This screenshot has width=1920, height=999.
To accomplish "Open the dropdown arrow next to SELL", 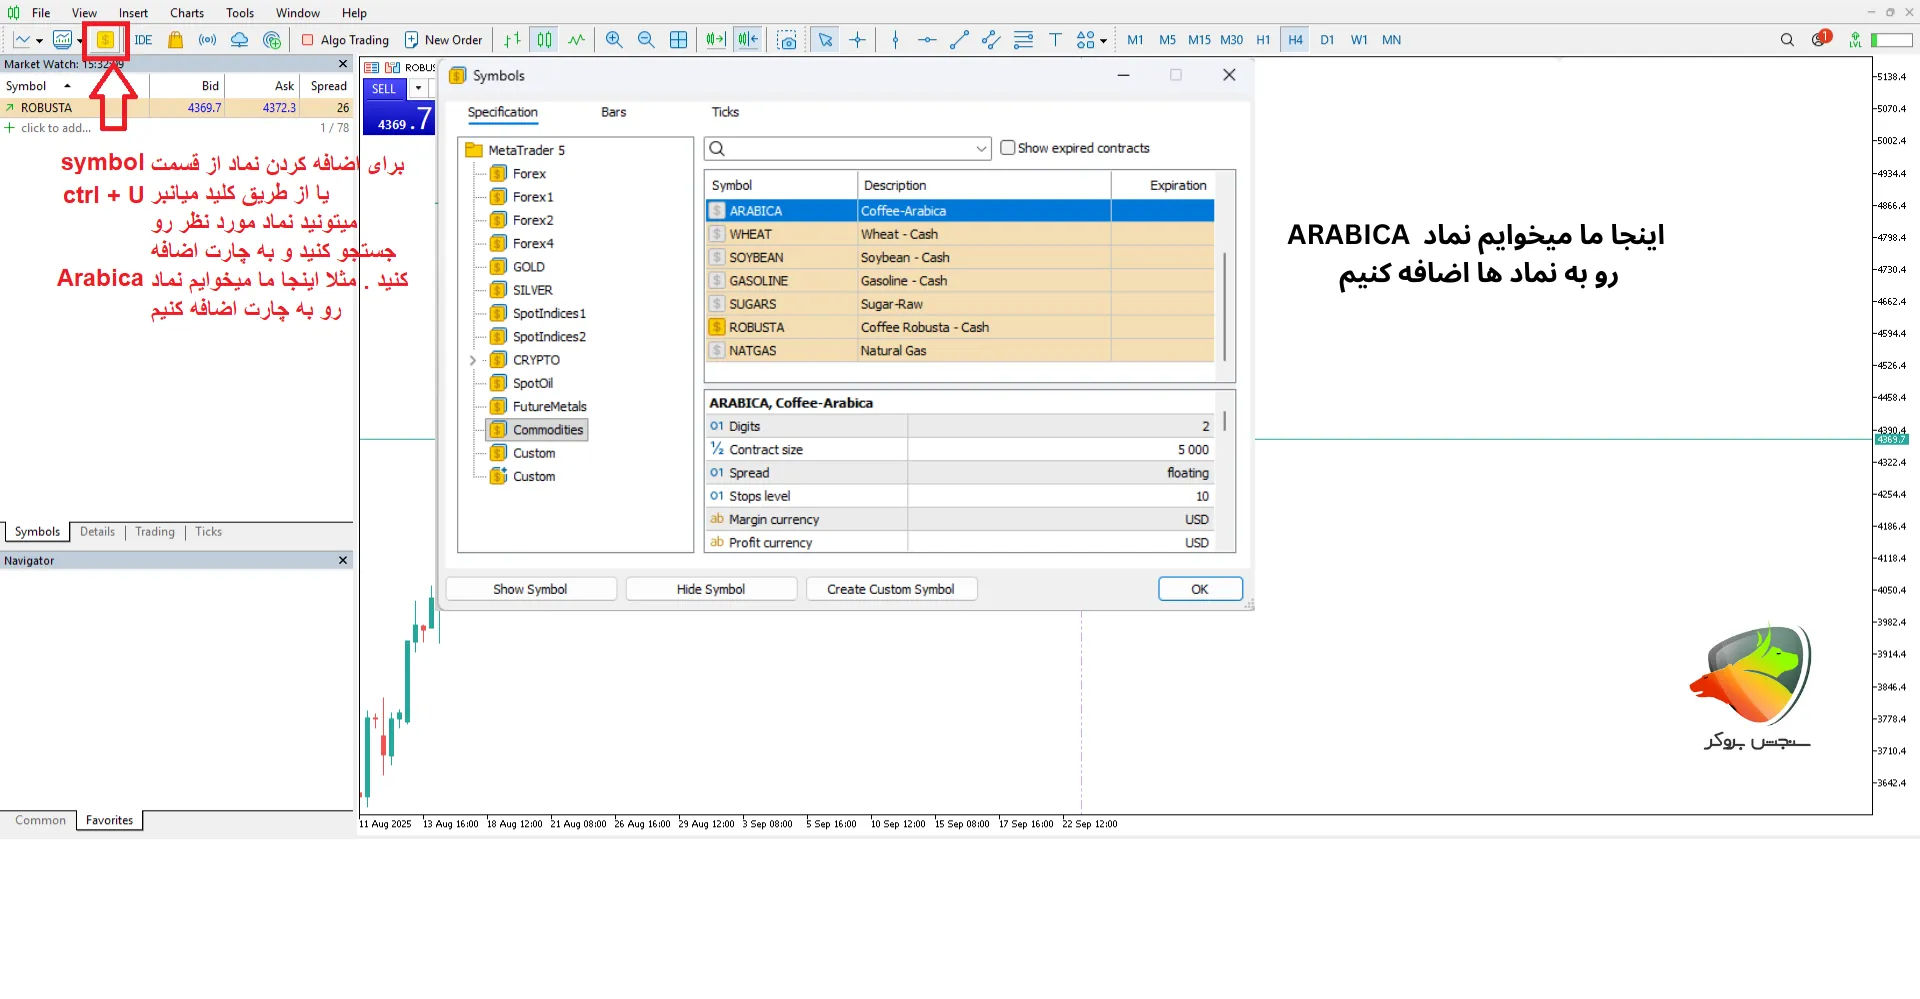I will click(x=418, y=89).
